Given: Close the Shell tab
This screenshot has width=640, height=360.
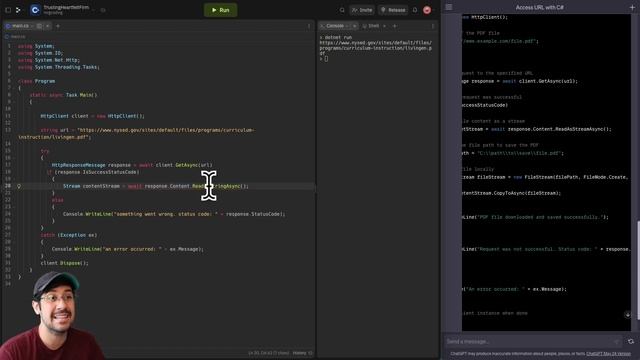Looking at the screenshot, I should coord(384,26).
